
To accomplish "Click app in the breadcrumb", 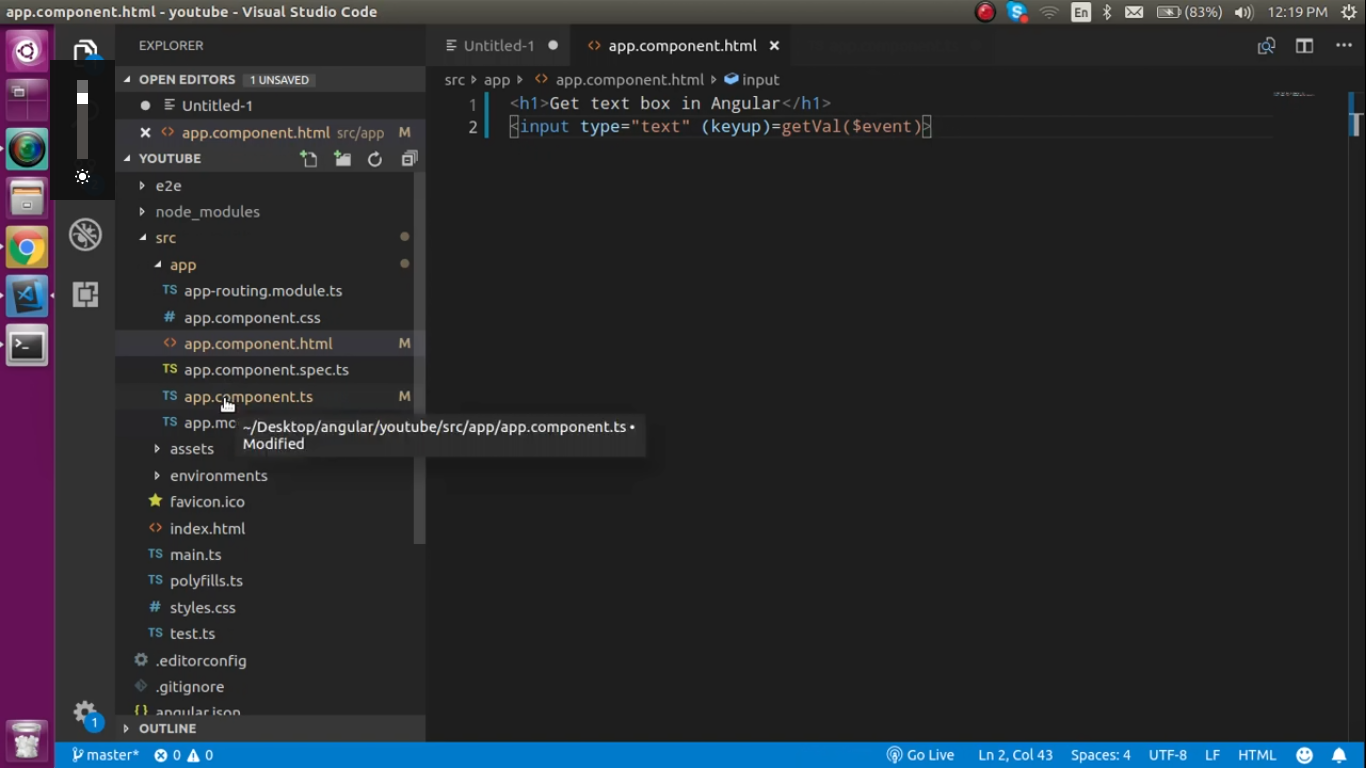I will pyautogui.click(x=497, y=80).
